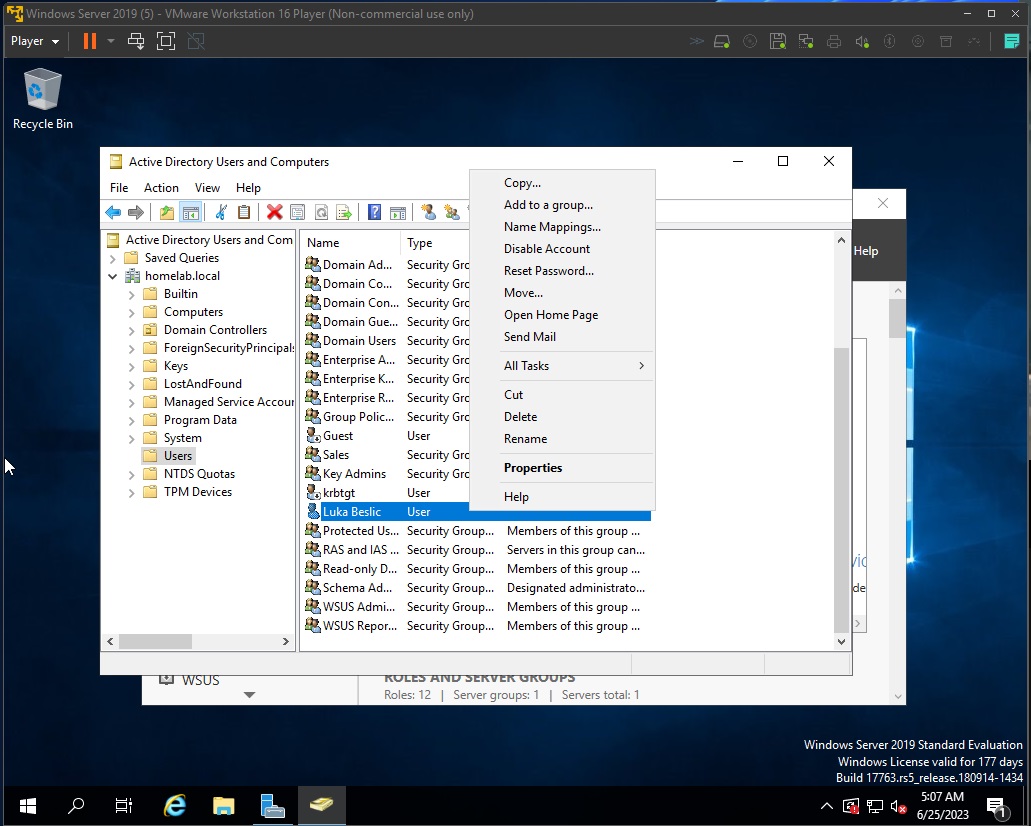Expand the Saved Queries tree node
Image resolution: width=1031 pixels, height=826 pixels.
coord(112,258)
